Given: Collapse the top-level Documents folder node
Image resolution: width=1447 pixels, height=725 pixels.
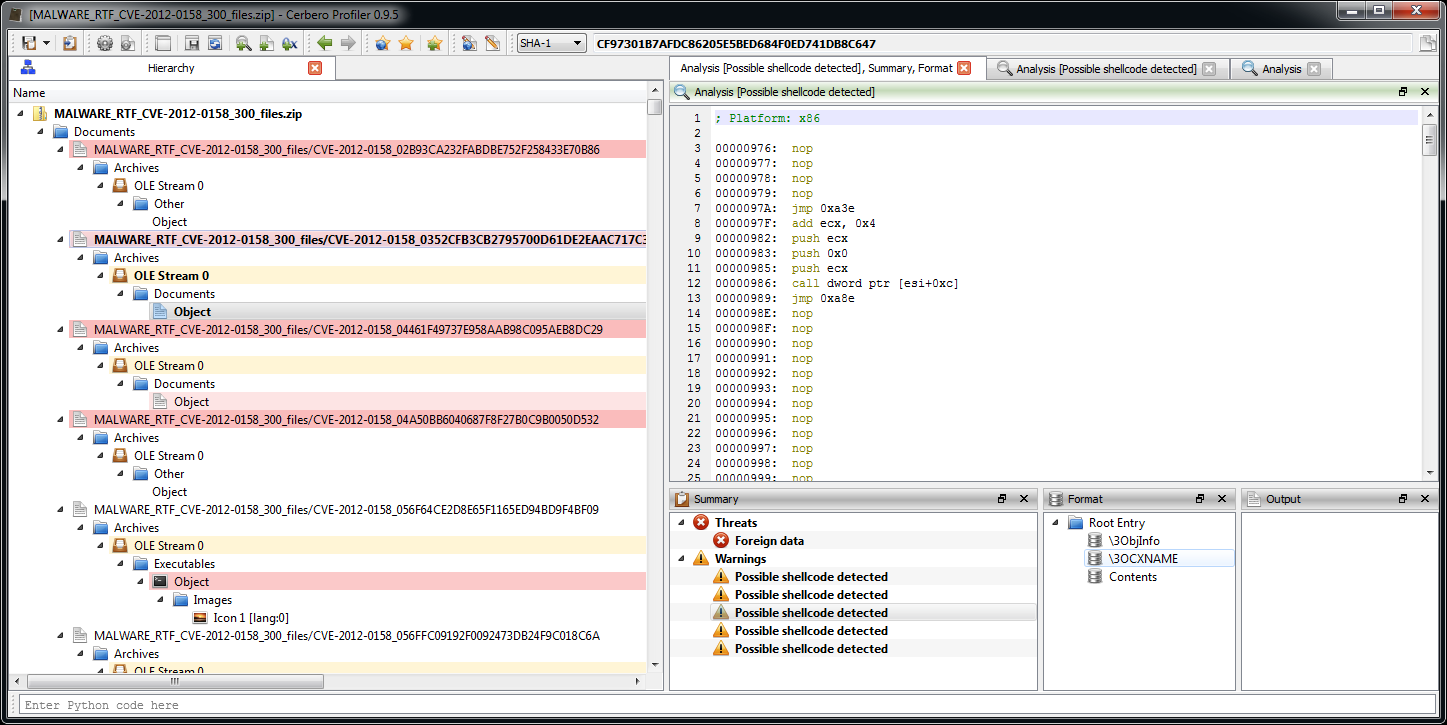Looking at the screenshot, I should tap(41, 132).
